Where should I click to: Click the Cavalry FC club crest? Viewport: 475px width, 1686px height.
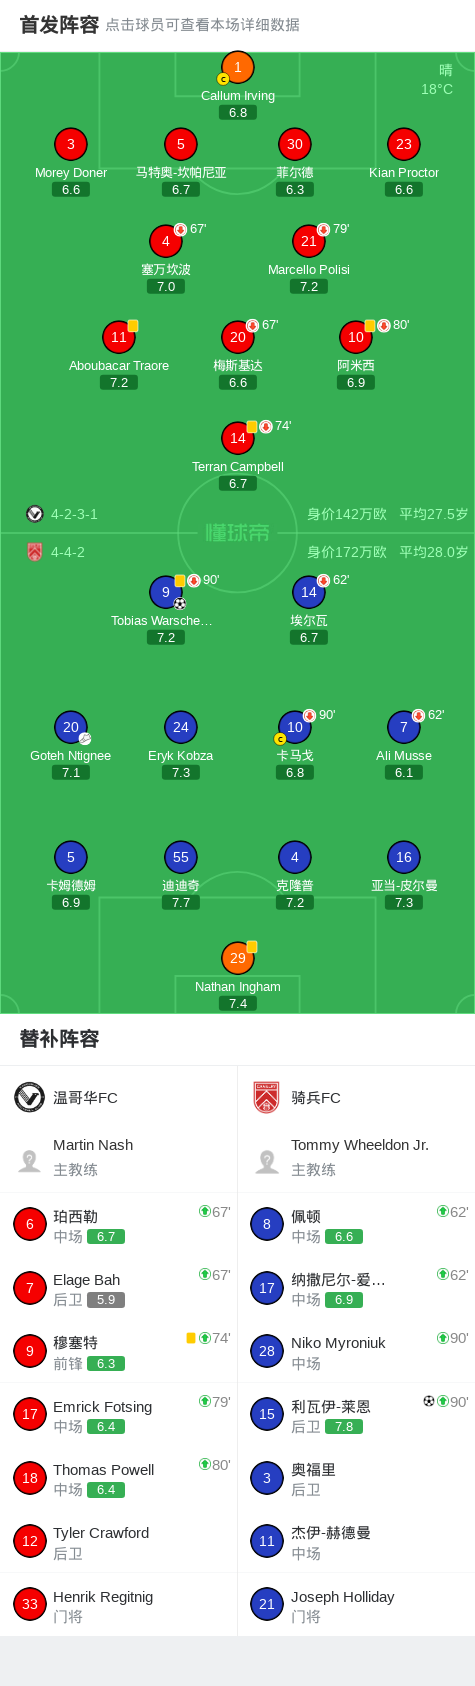[x=267, y=1097]
